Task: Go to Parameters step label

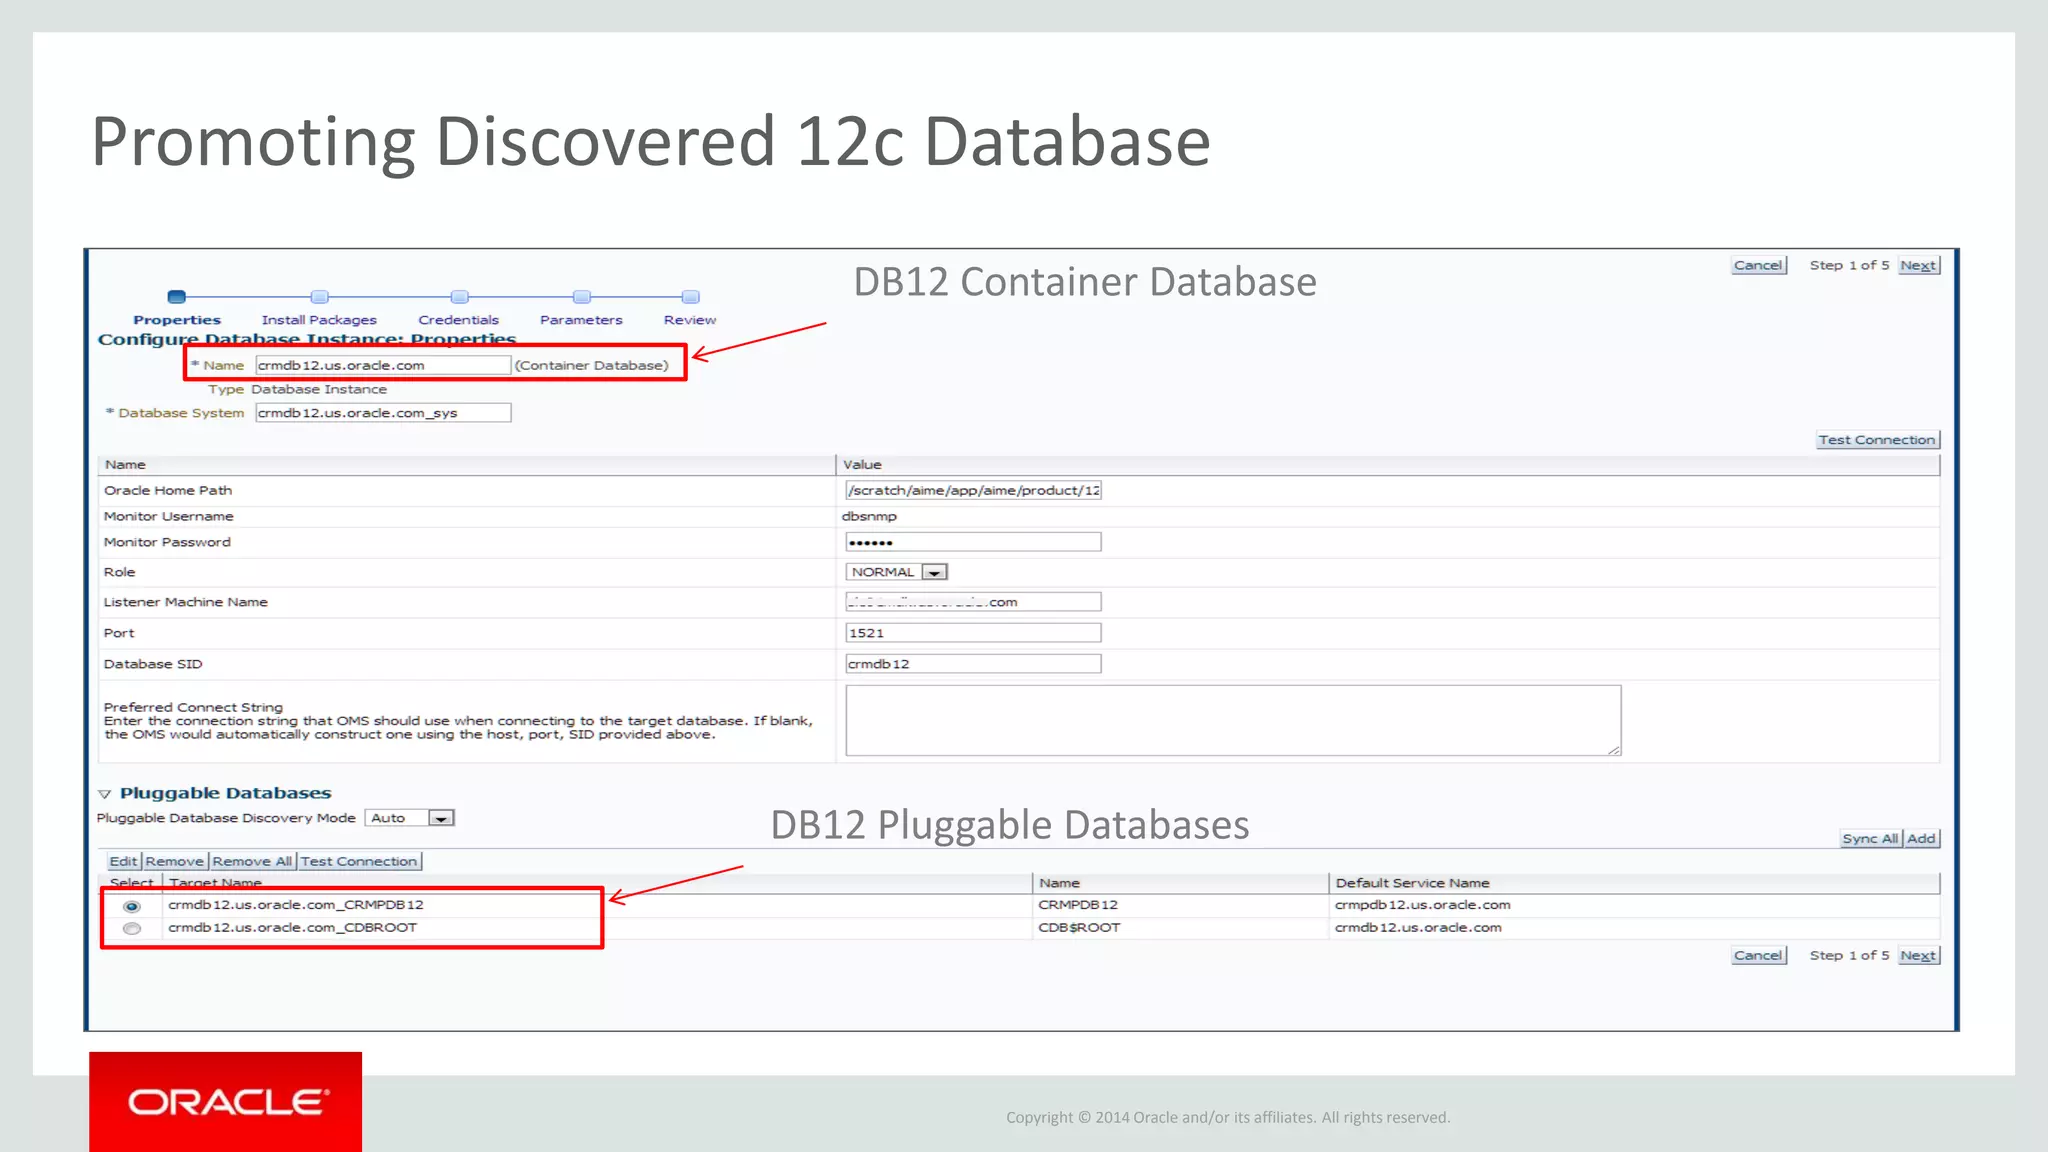Action: (581, 320)
